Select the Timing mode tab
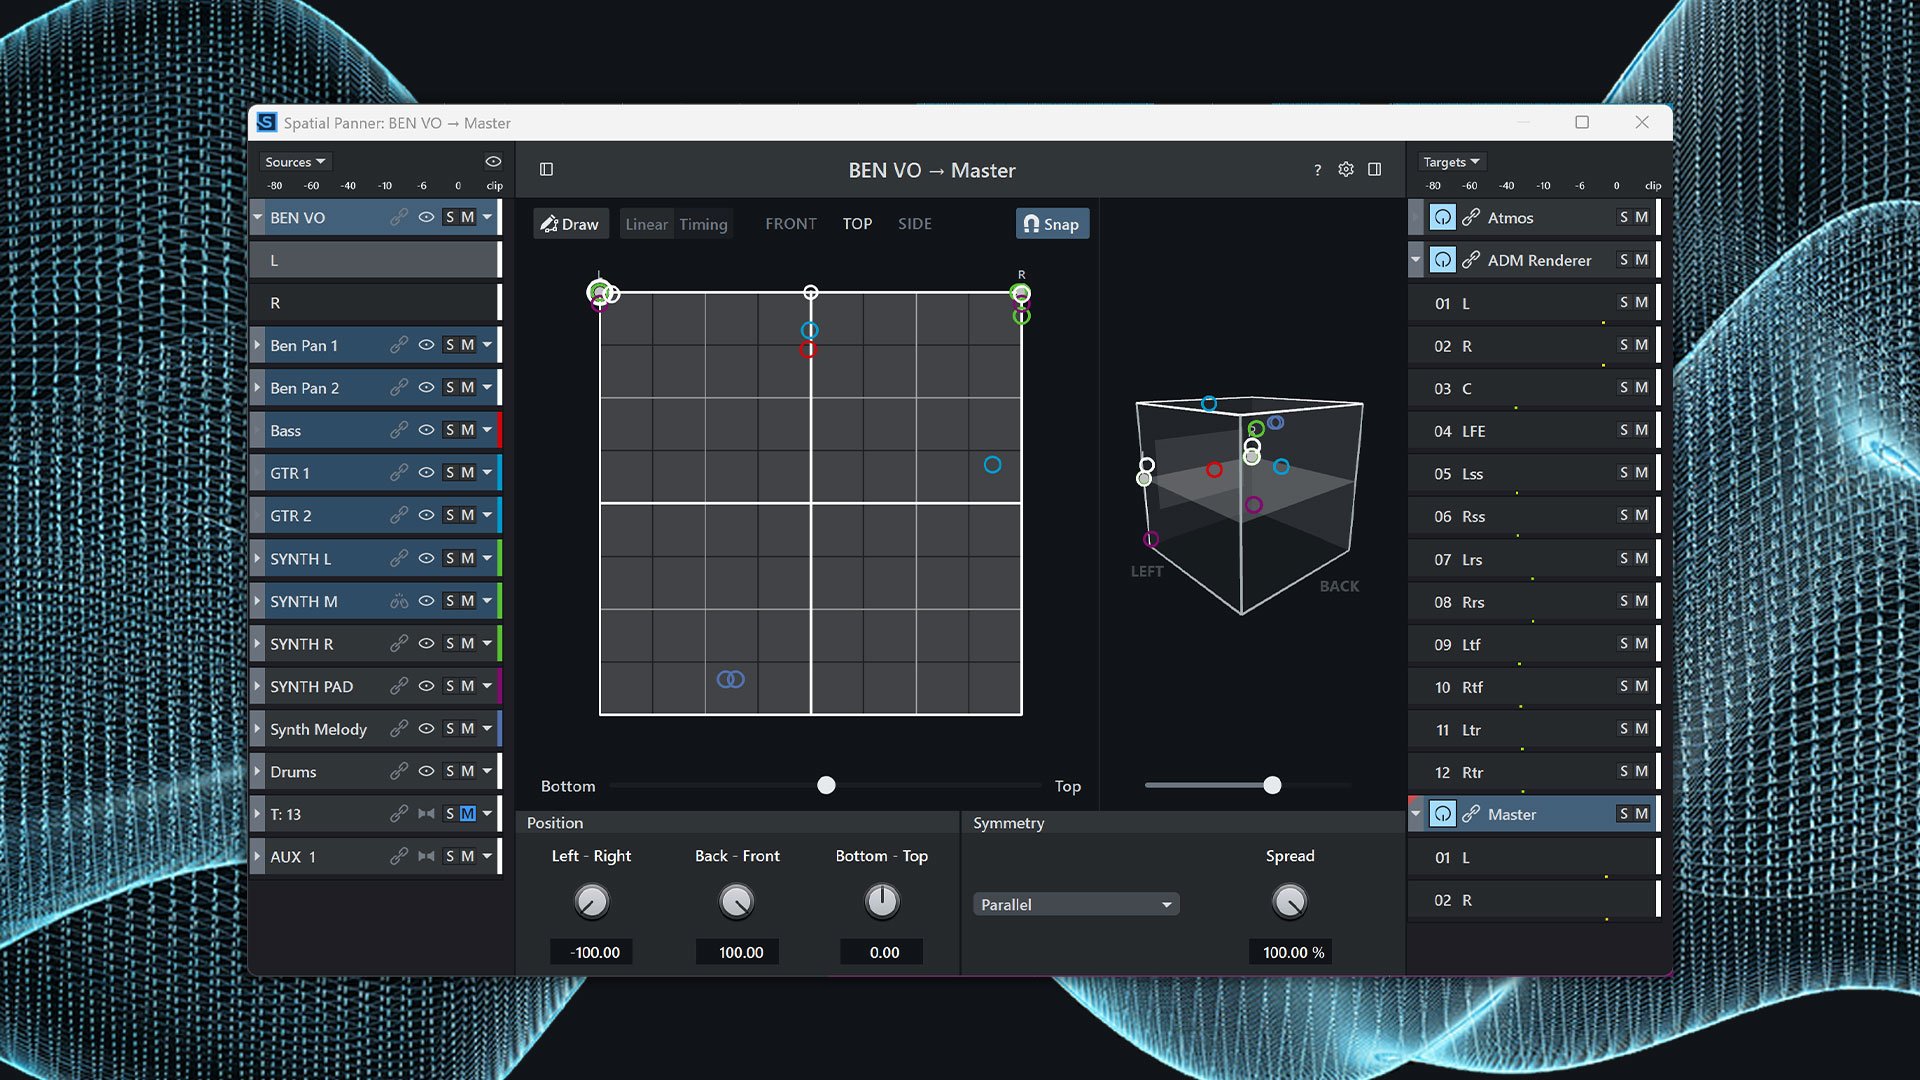The width and height of the screenshot is (1920, 1080). (703, 224)
